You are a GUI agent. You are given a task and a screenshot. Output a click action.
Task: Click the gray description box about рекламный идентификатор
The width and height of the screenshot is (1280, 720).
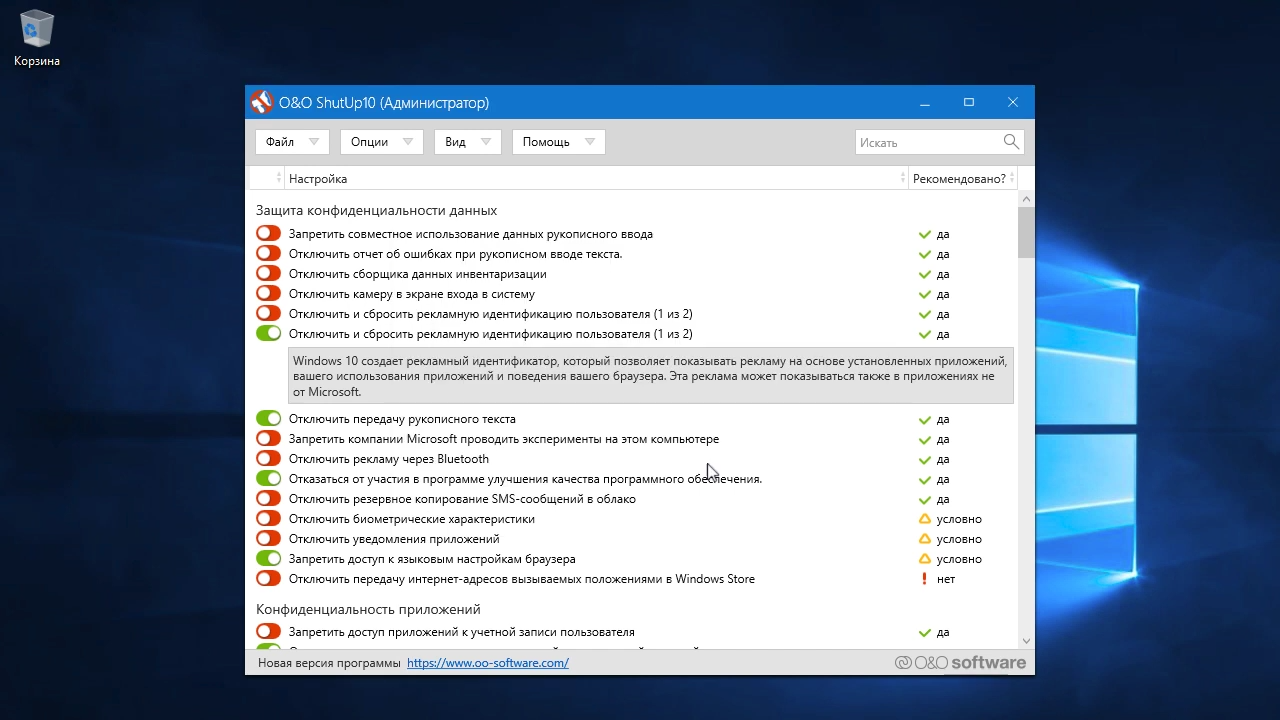point(651,376)
